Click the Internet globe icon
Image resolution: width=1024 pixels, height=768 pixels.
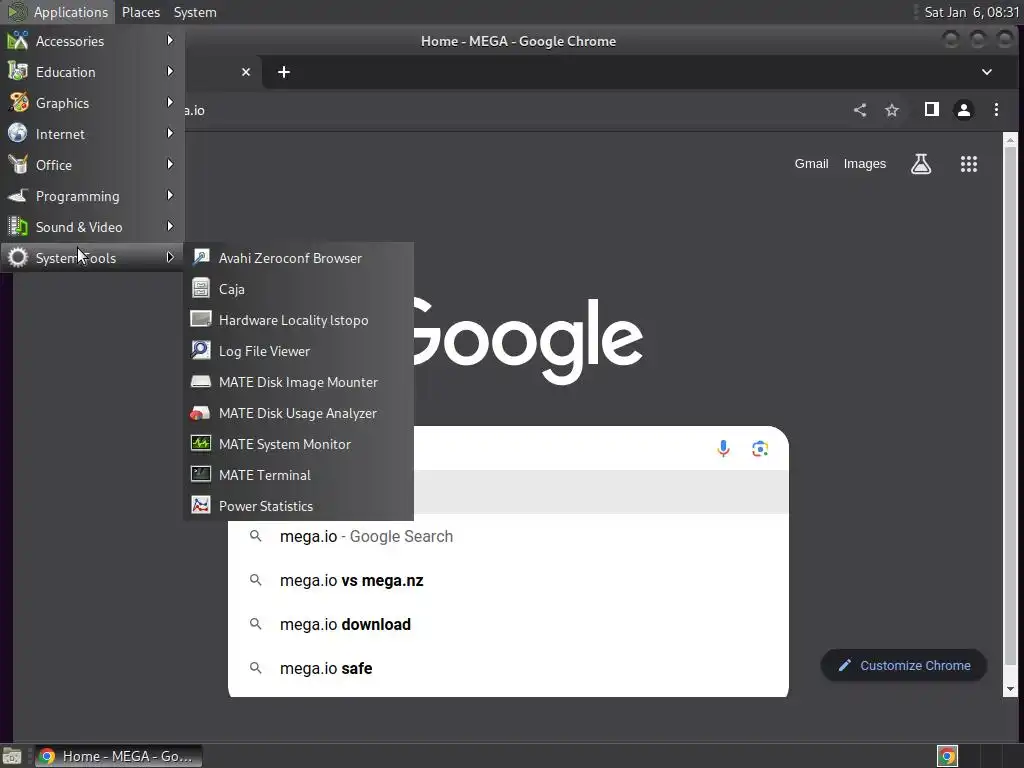(x=18, y=134)
